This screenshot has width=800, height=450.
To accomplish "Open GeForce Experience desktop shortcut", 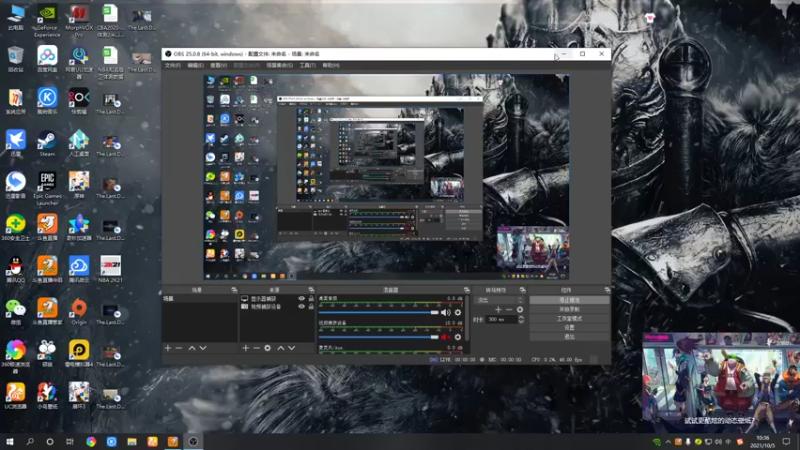I will [x=47, y=21].
